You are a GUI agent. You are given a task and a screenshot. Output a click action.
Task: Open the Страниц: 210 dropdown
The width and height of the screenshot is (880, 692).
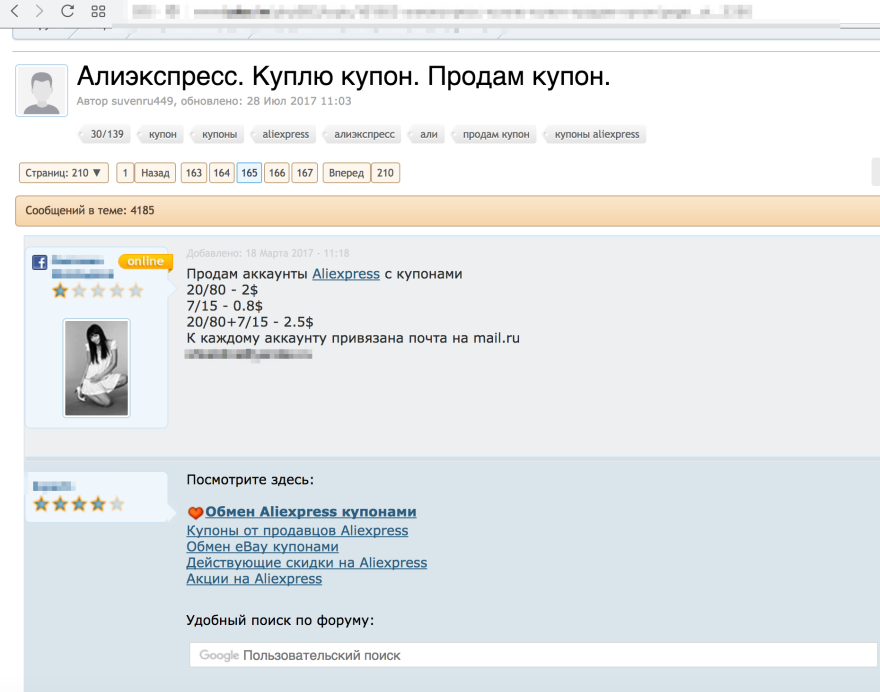pyautogui.click(x=63, y=173)
